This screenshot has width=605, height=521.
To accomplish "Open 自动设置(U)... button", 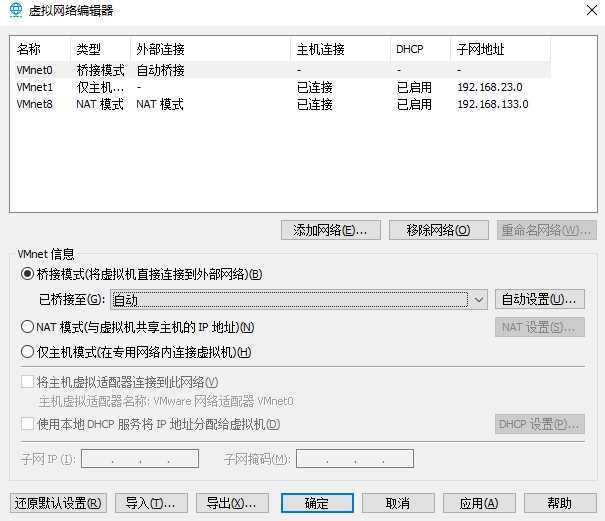I will [x=540, y=299].
